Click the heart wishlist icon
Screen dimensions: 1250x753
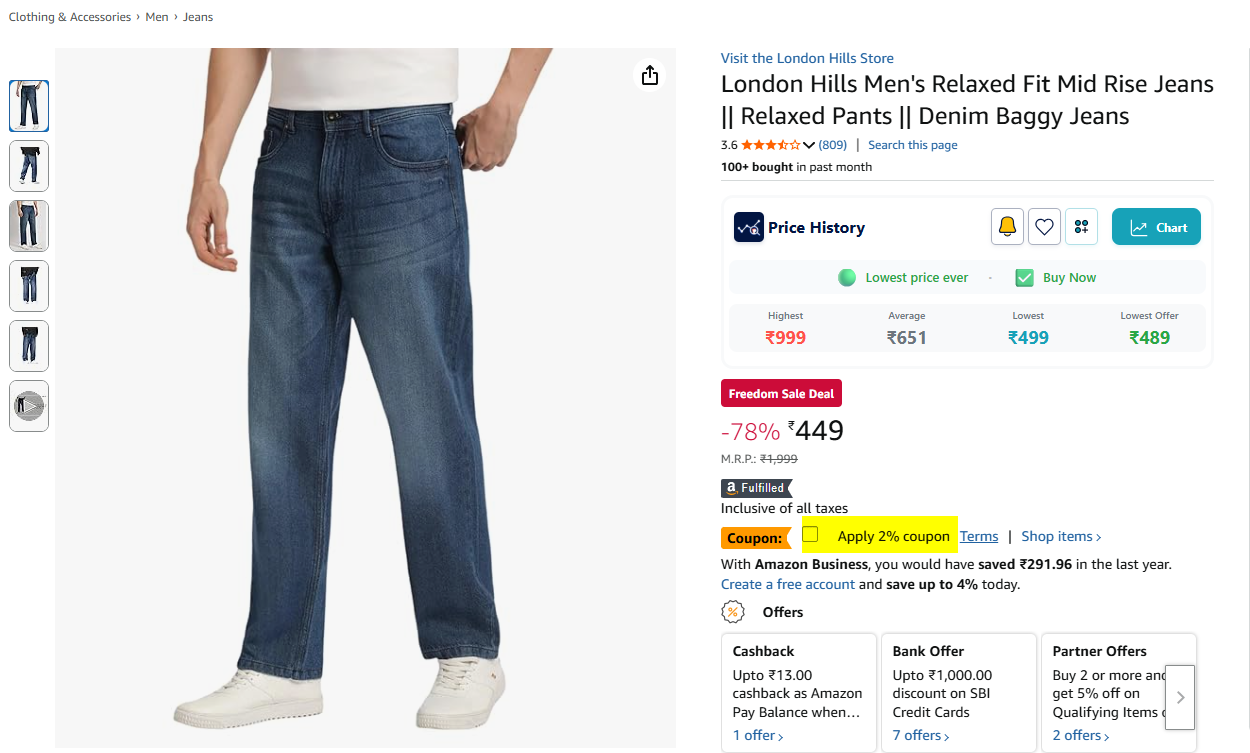1044,227
